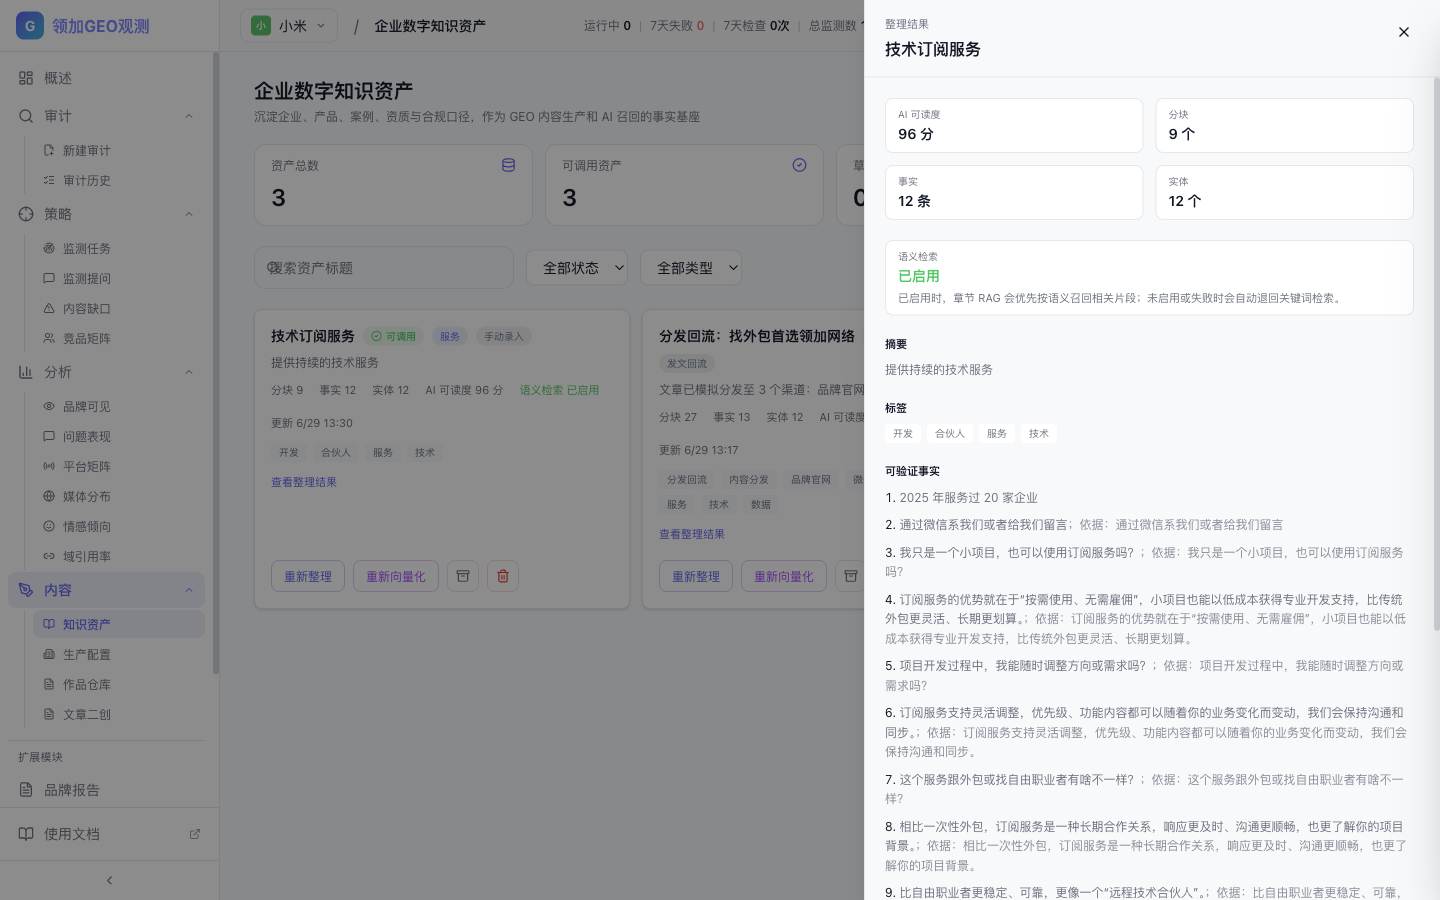Viewport: 1440px width, 900px height.
Task: Click 重新向量化 on 分发回流 card
Action: pos(784,576)
